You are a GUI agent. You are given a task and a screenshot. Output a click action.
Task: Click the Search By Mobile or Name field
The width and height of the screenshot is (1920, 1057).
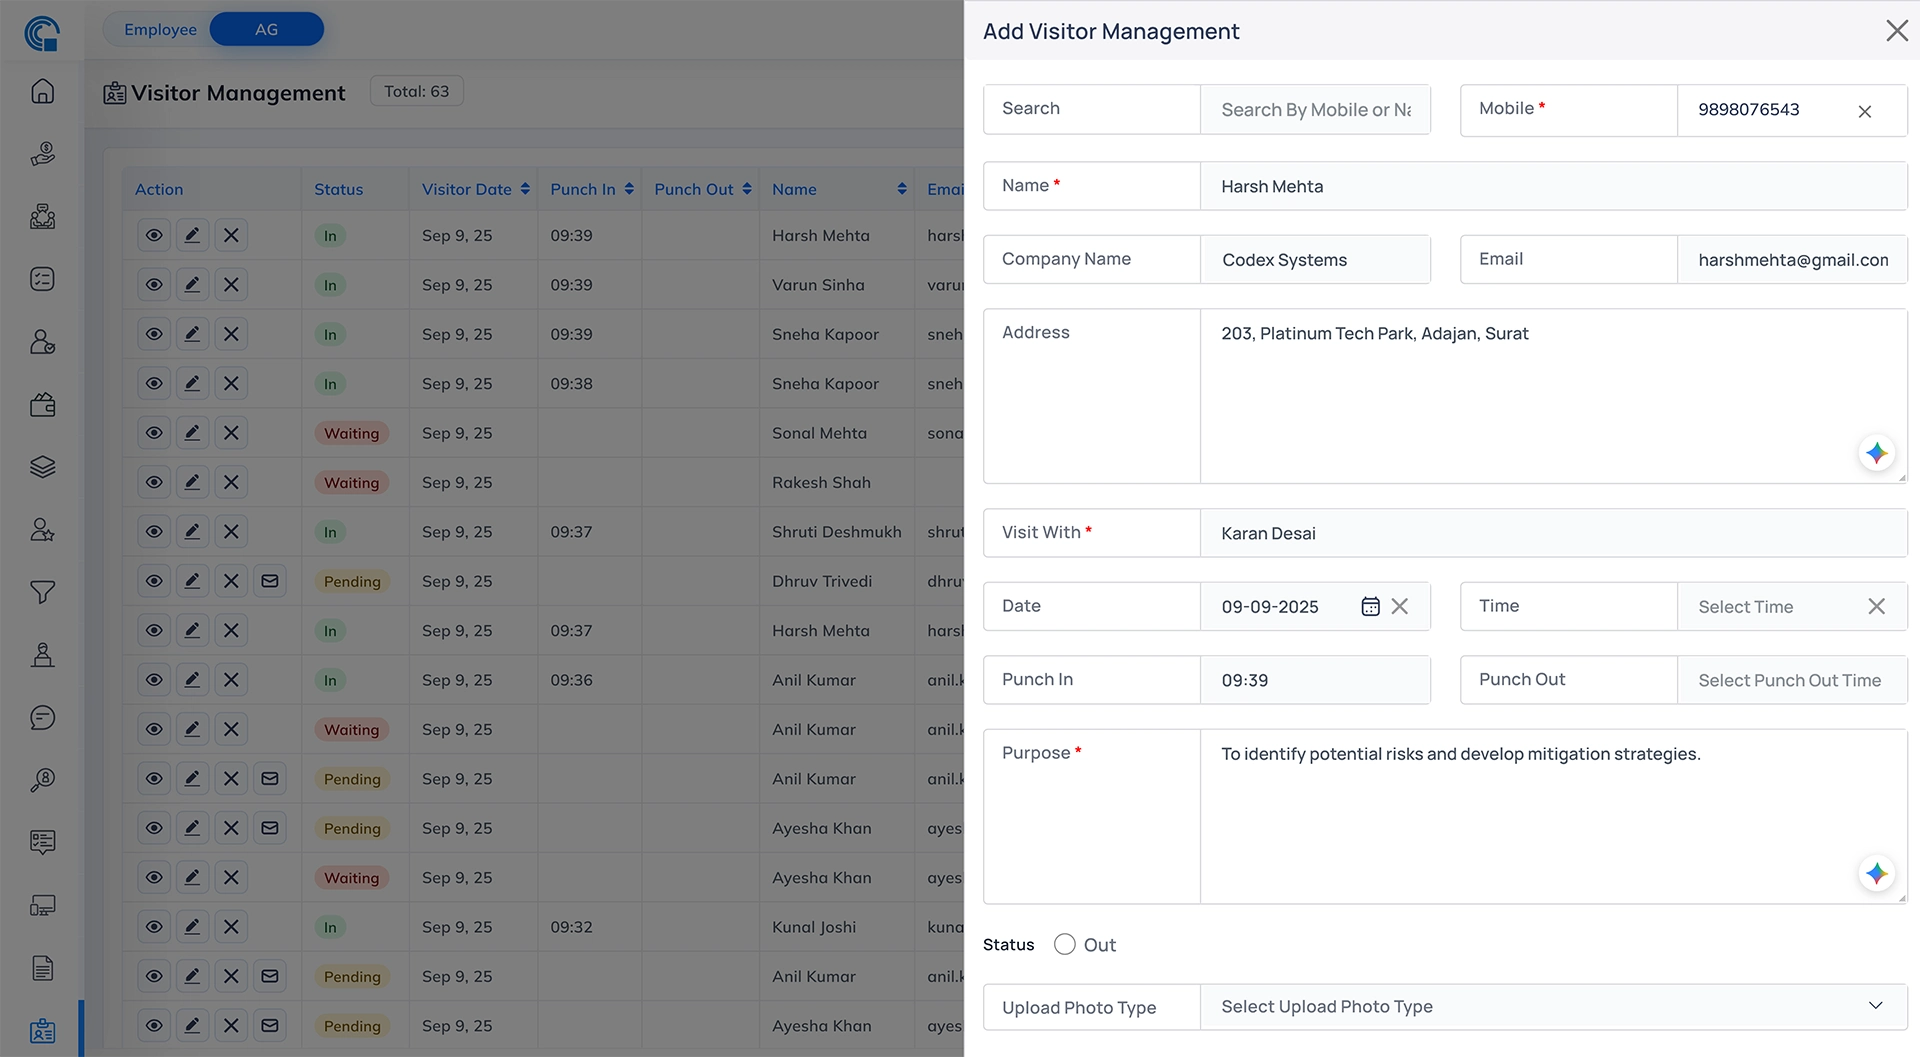1315,110
